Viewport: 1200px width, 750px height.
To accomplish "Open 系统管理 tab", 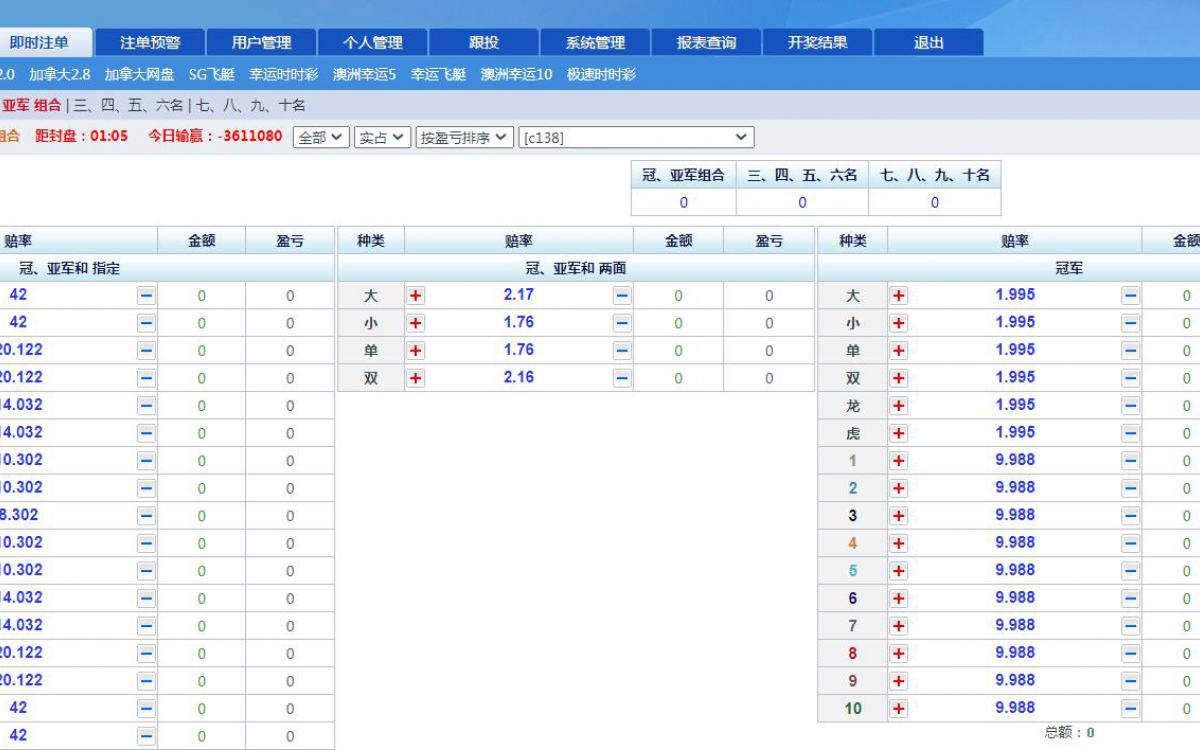I will (595, 42).
